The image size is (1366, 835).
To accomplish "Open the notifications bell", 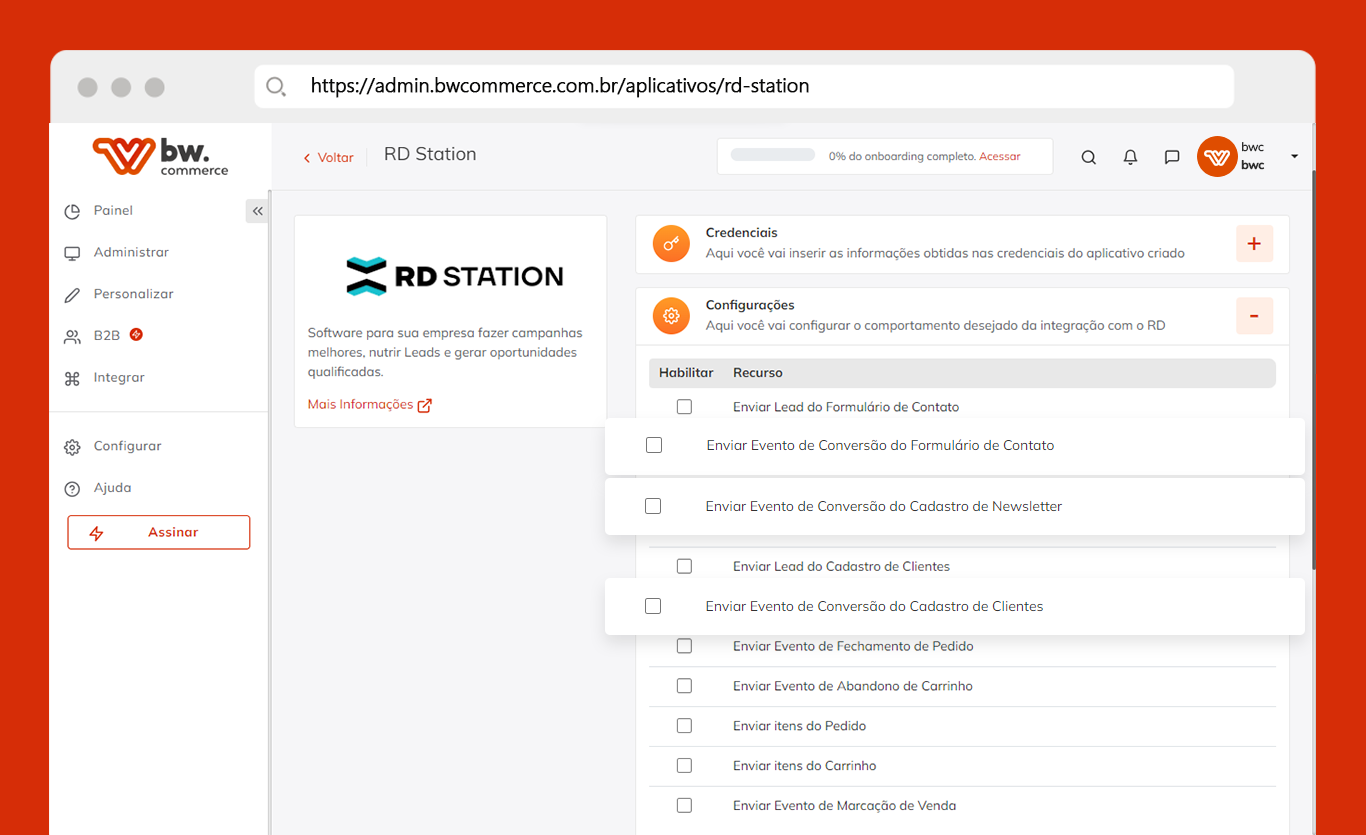I will [1130, 157].
